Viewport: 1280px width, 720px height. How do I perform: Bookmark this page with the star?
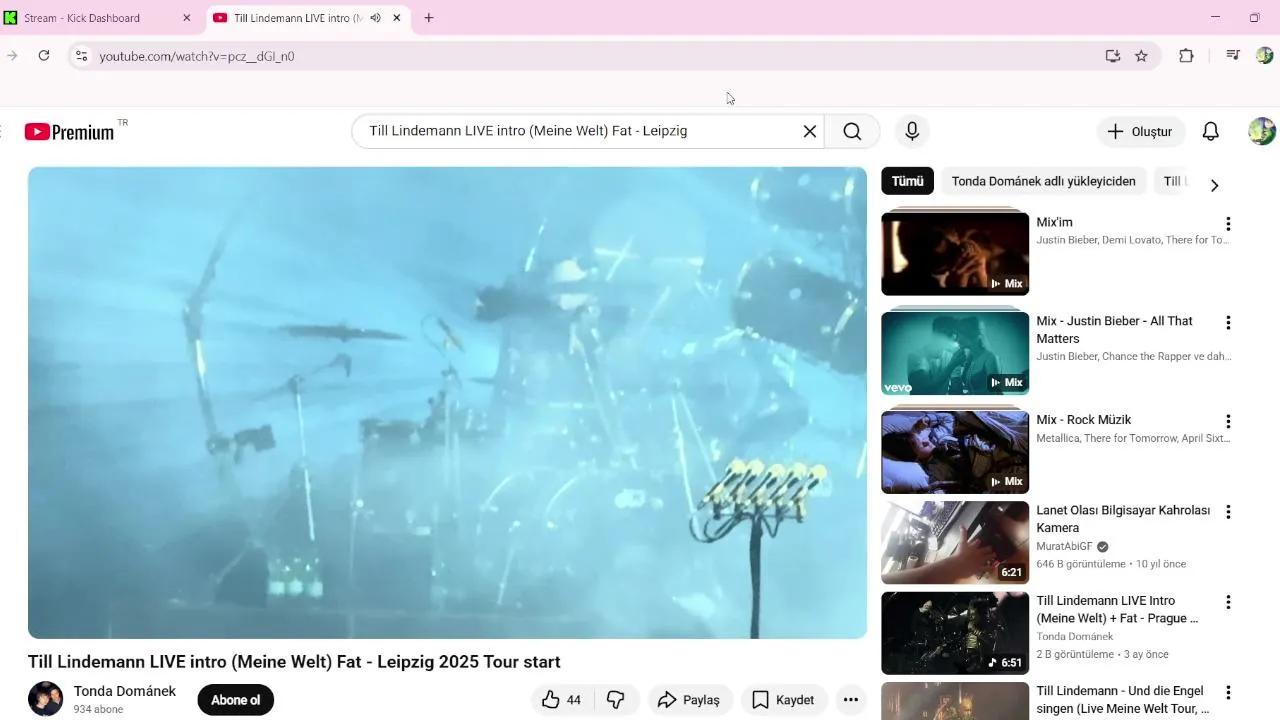pyautogui.click(x=1141, y=56)
